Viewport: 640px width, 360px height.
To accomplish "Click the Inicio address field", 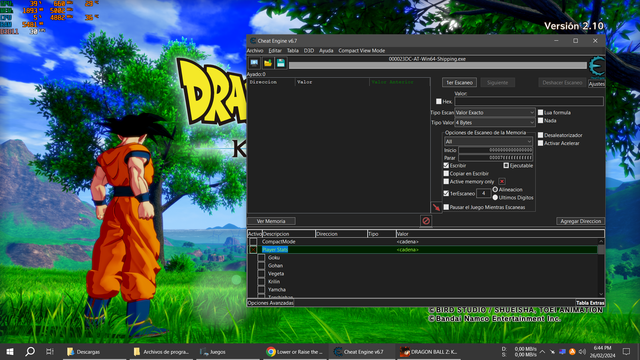I will click(496, 150).
